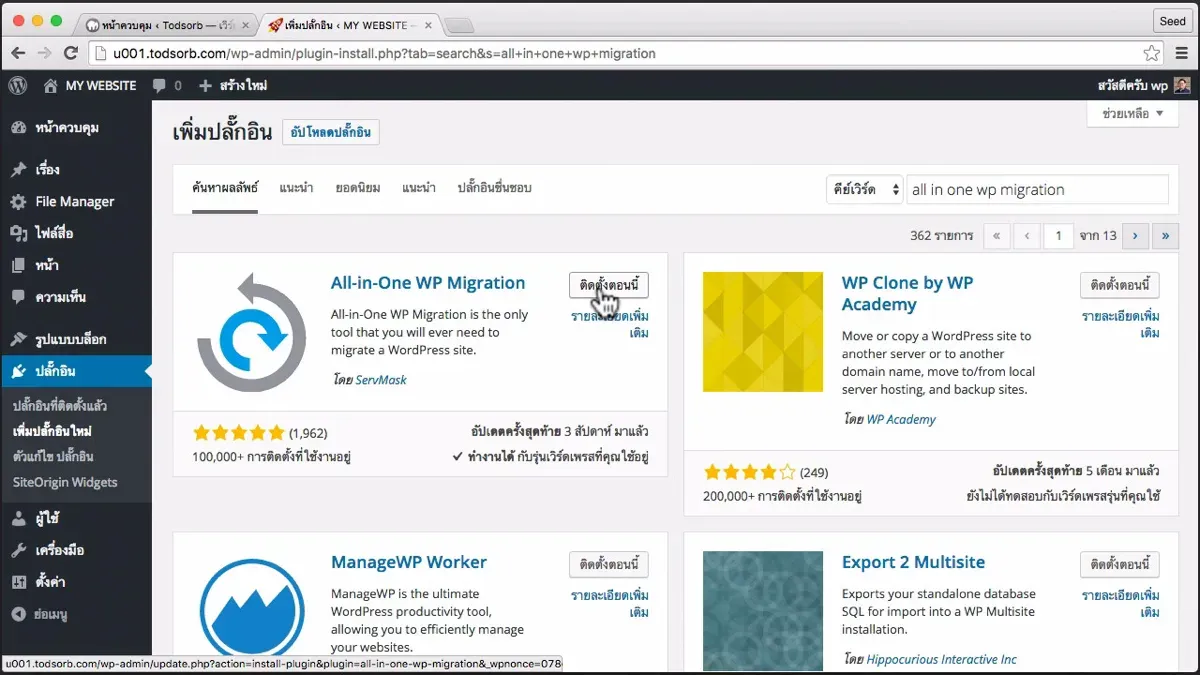Open the คีย์เวิร์ด search filter dropdown
Image resolution: width=1200 pixels, height=675 pixels.
864,189
